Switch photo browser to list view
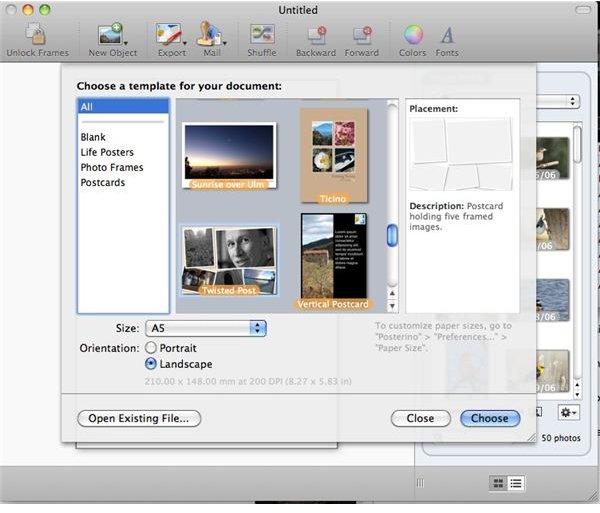600x513 pixels. coord(516,483)
